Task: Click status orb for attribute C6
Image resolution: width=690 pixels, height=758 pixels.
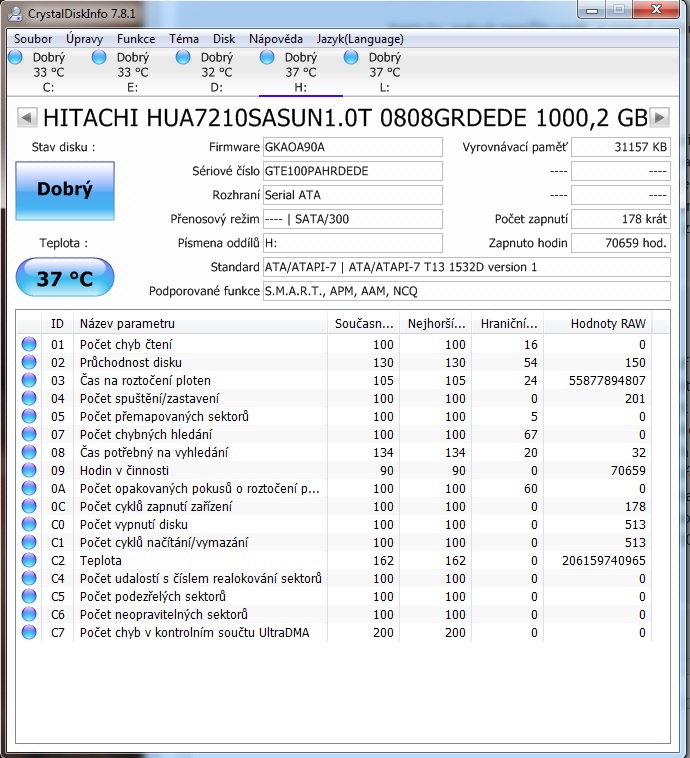Action: 29,614
